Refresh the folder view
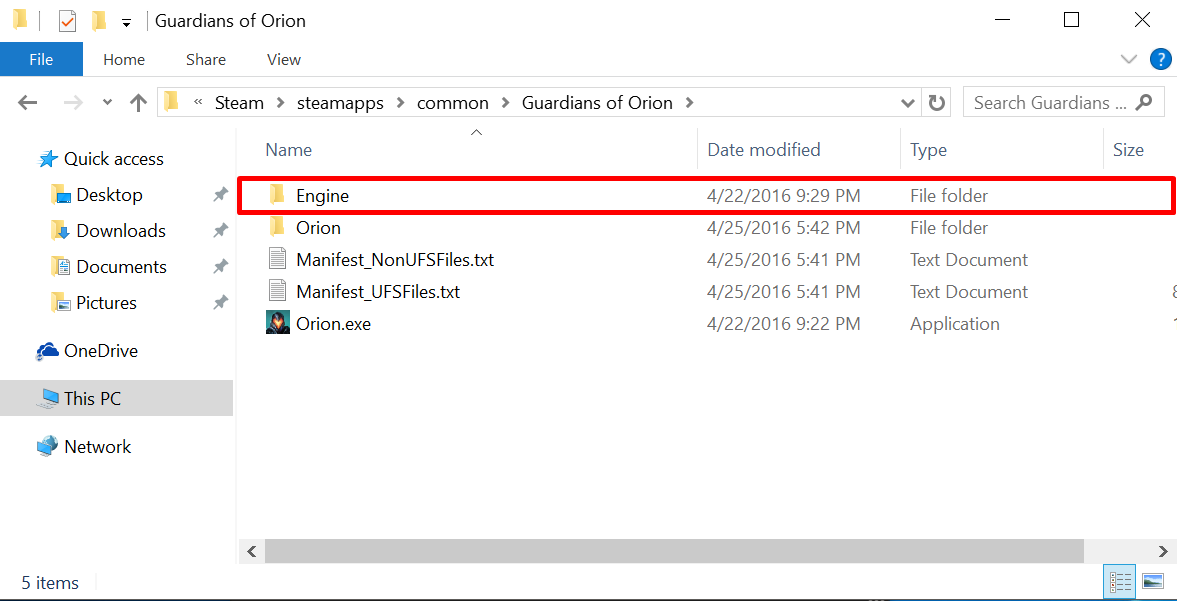This screenshot has width=1177, height=601. coord(936,103)
